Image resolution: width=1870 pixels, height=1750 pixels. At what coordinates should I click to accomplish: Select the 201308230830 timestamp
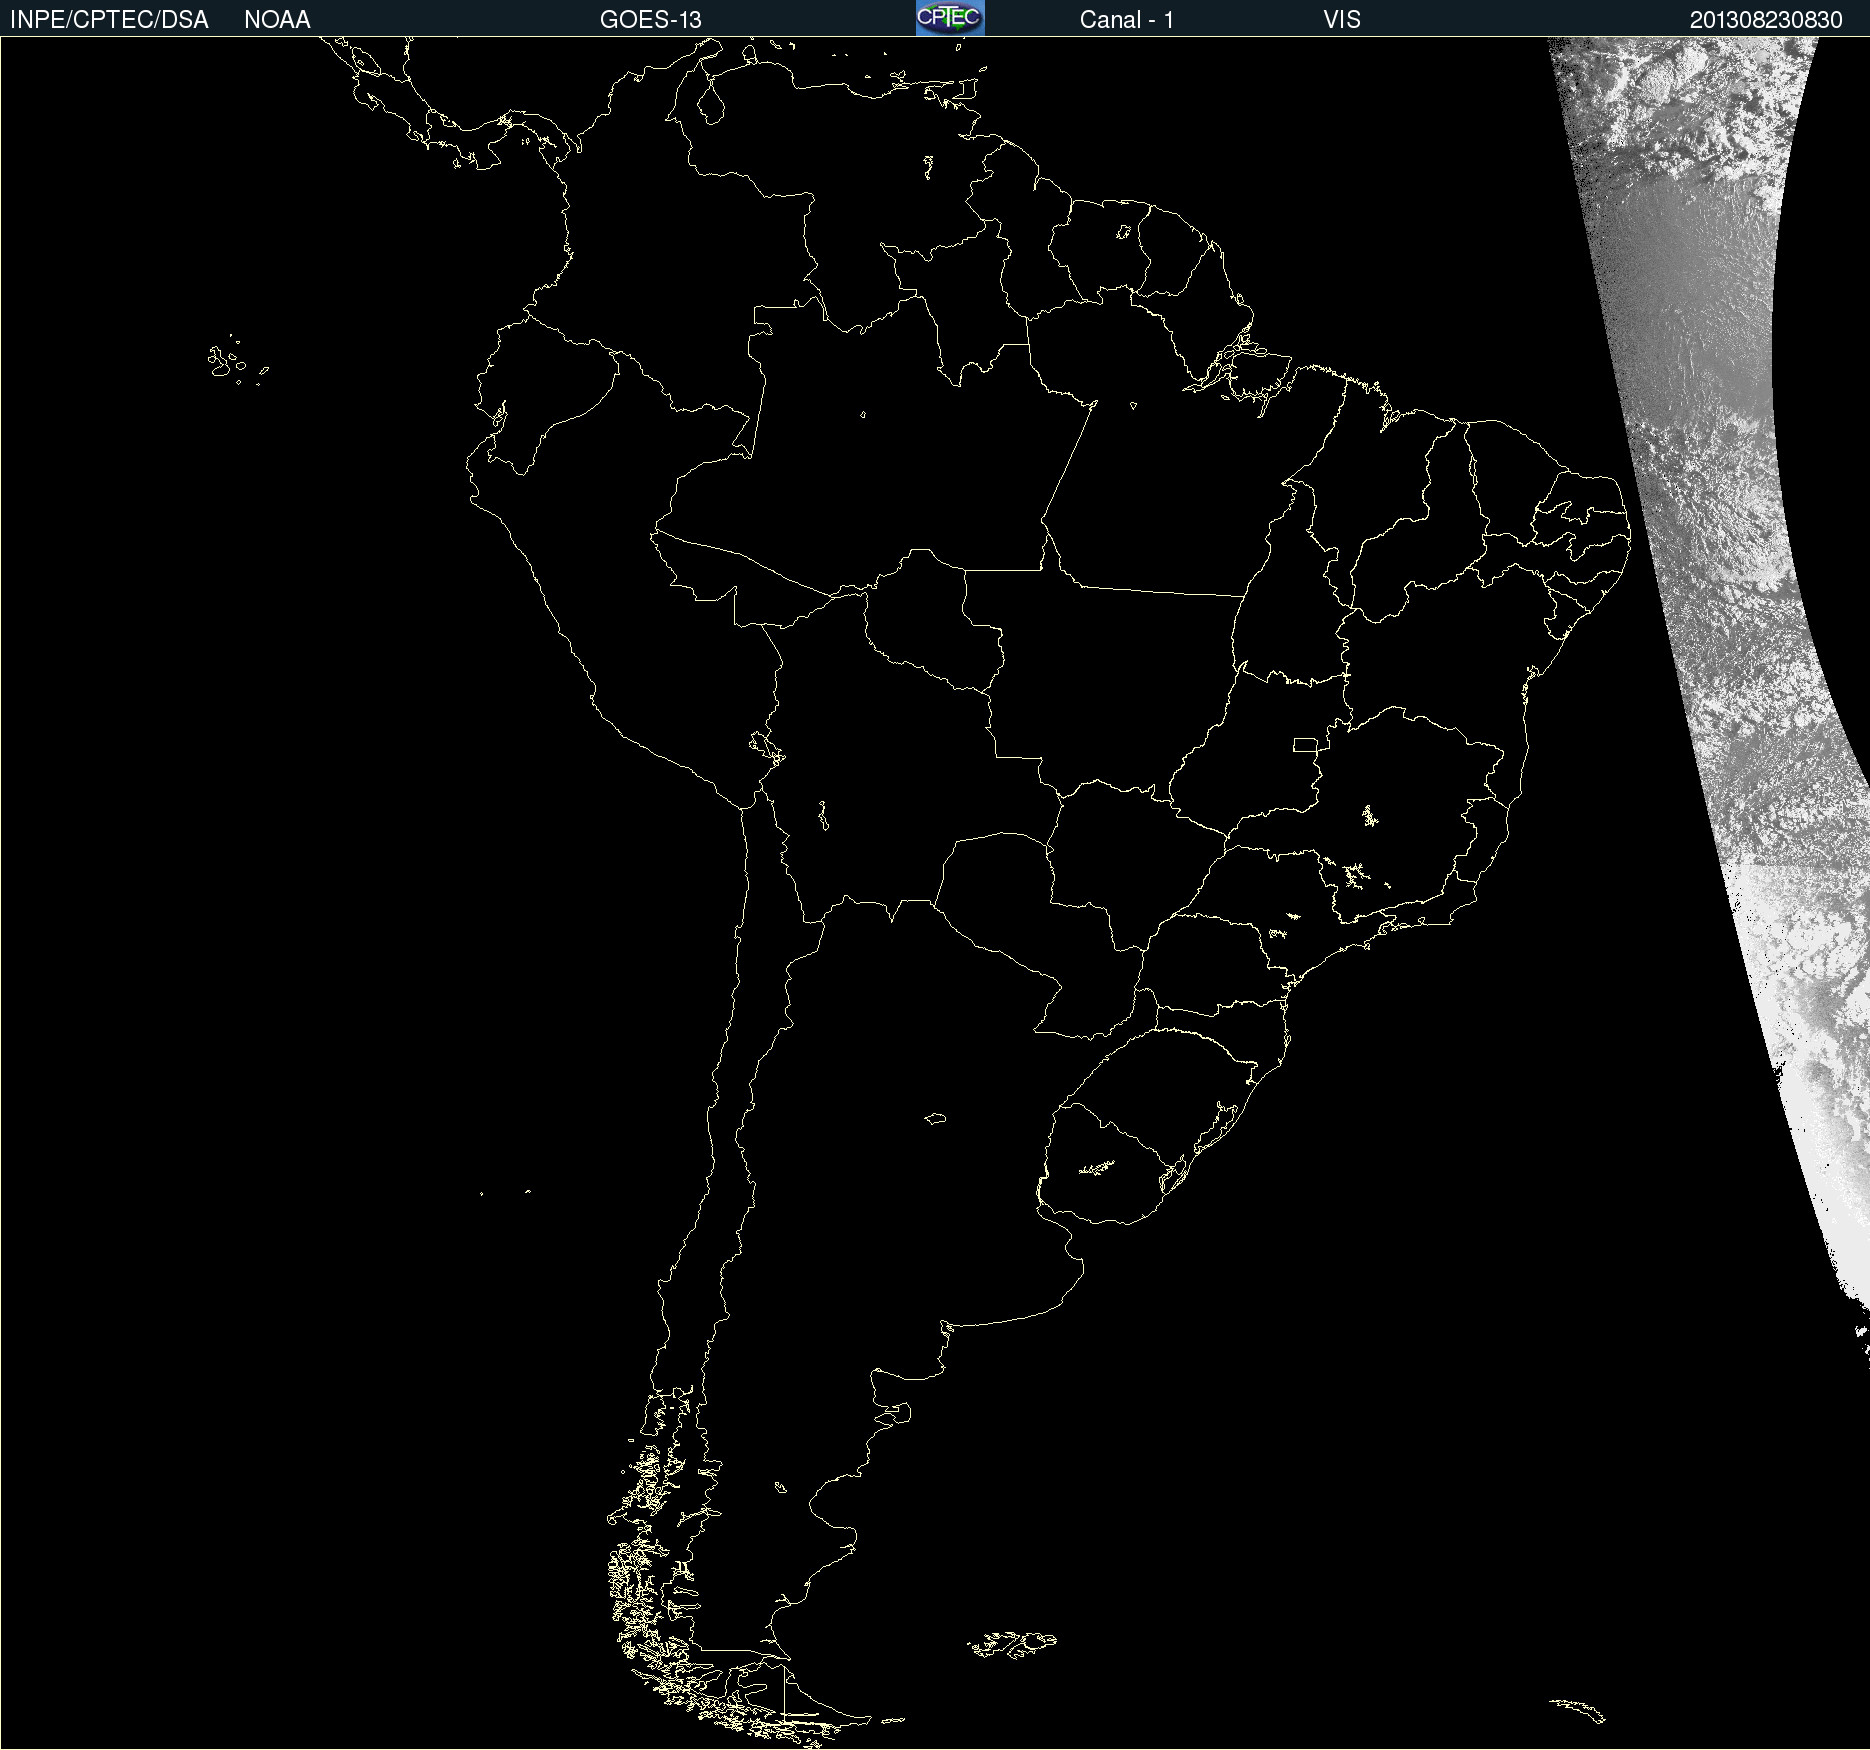[1766, 20]
